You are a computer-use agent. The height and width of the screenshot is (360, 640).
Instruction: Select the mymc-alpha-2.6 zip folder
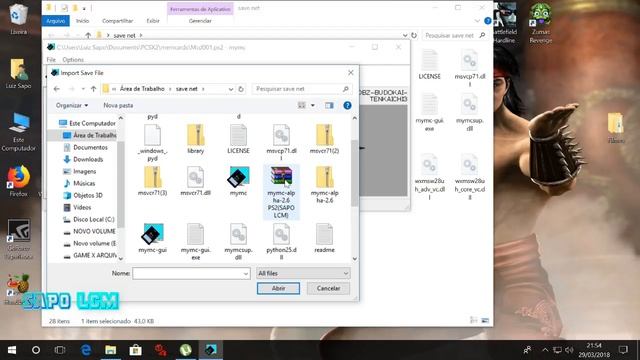click(324, 184)
